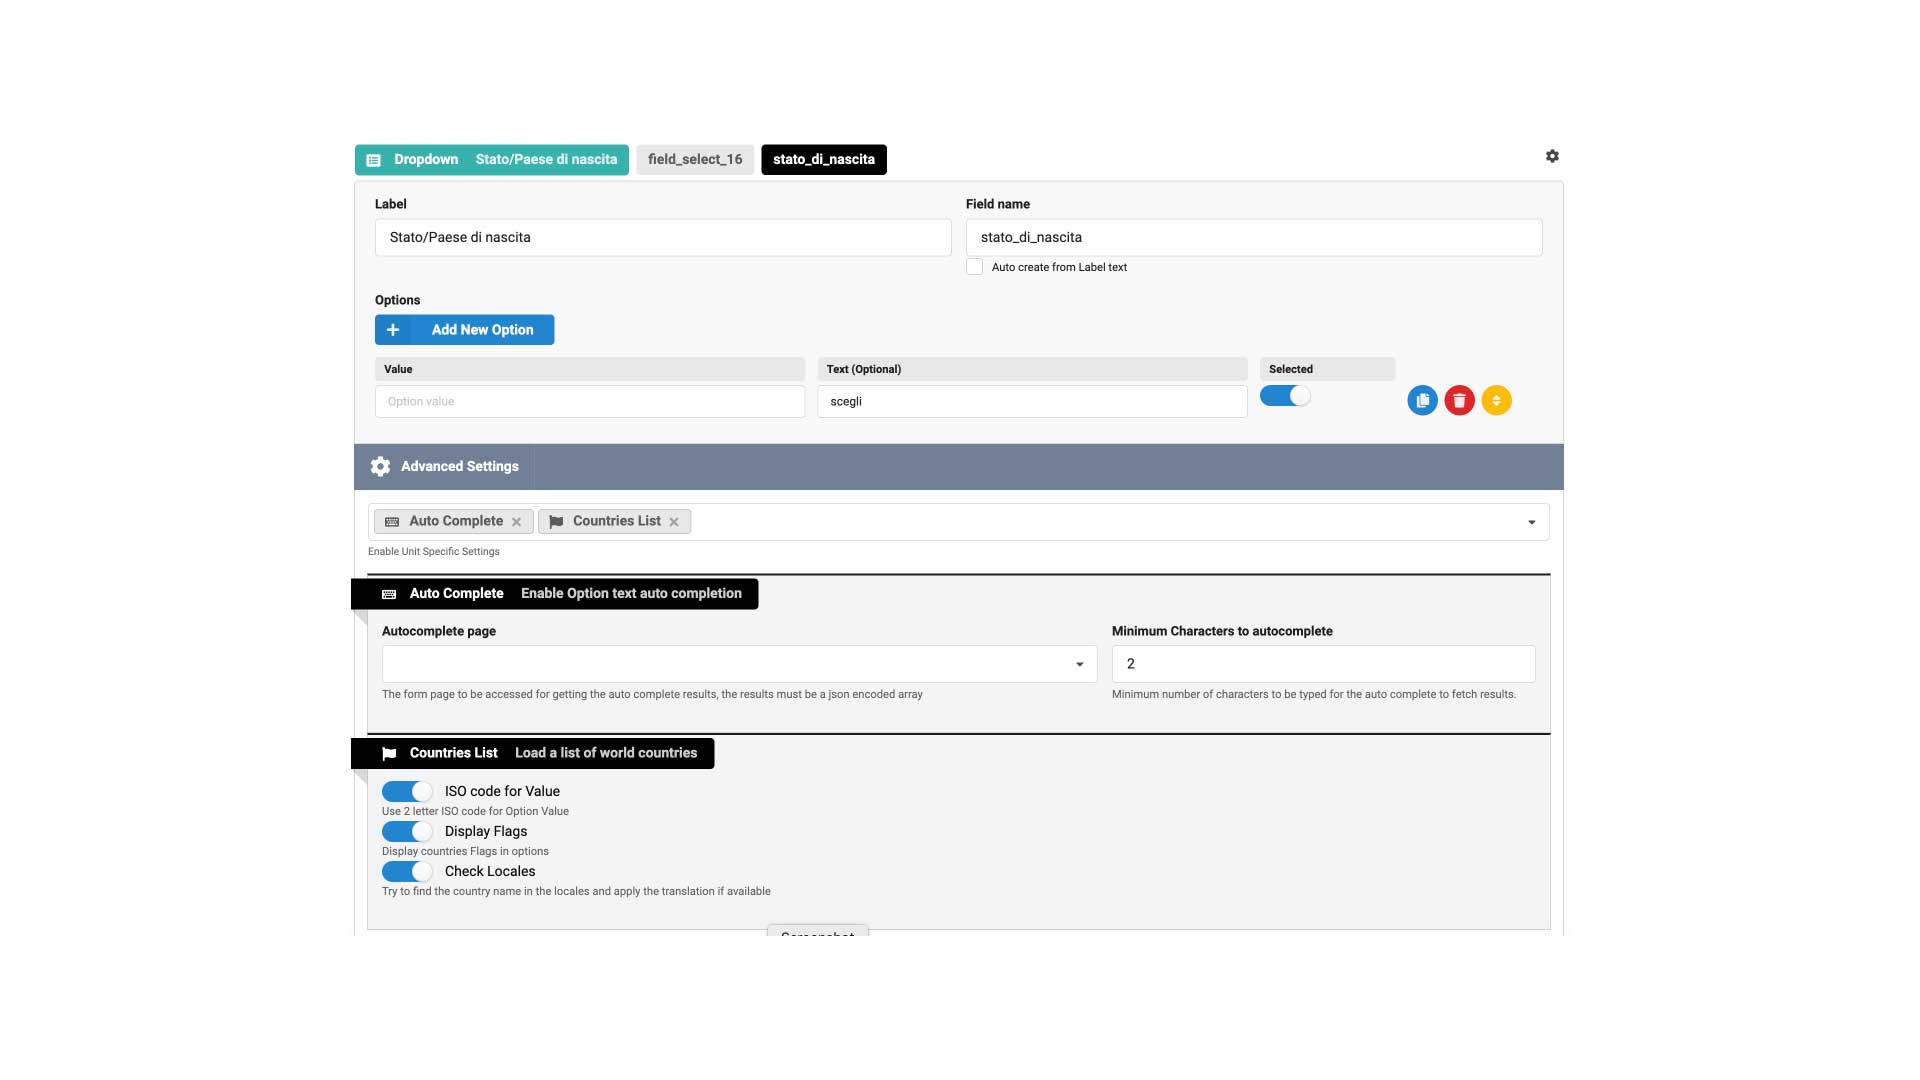The width and height of the screenshot is (1920, 1080).
Task: Click the field_select_16 tab
Action: 695,159
